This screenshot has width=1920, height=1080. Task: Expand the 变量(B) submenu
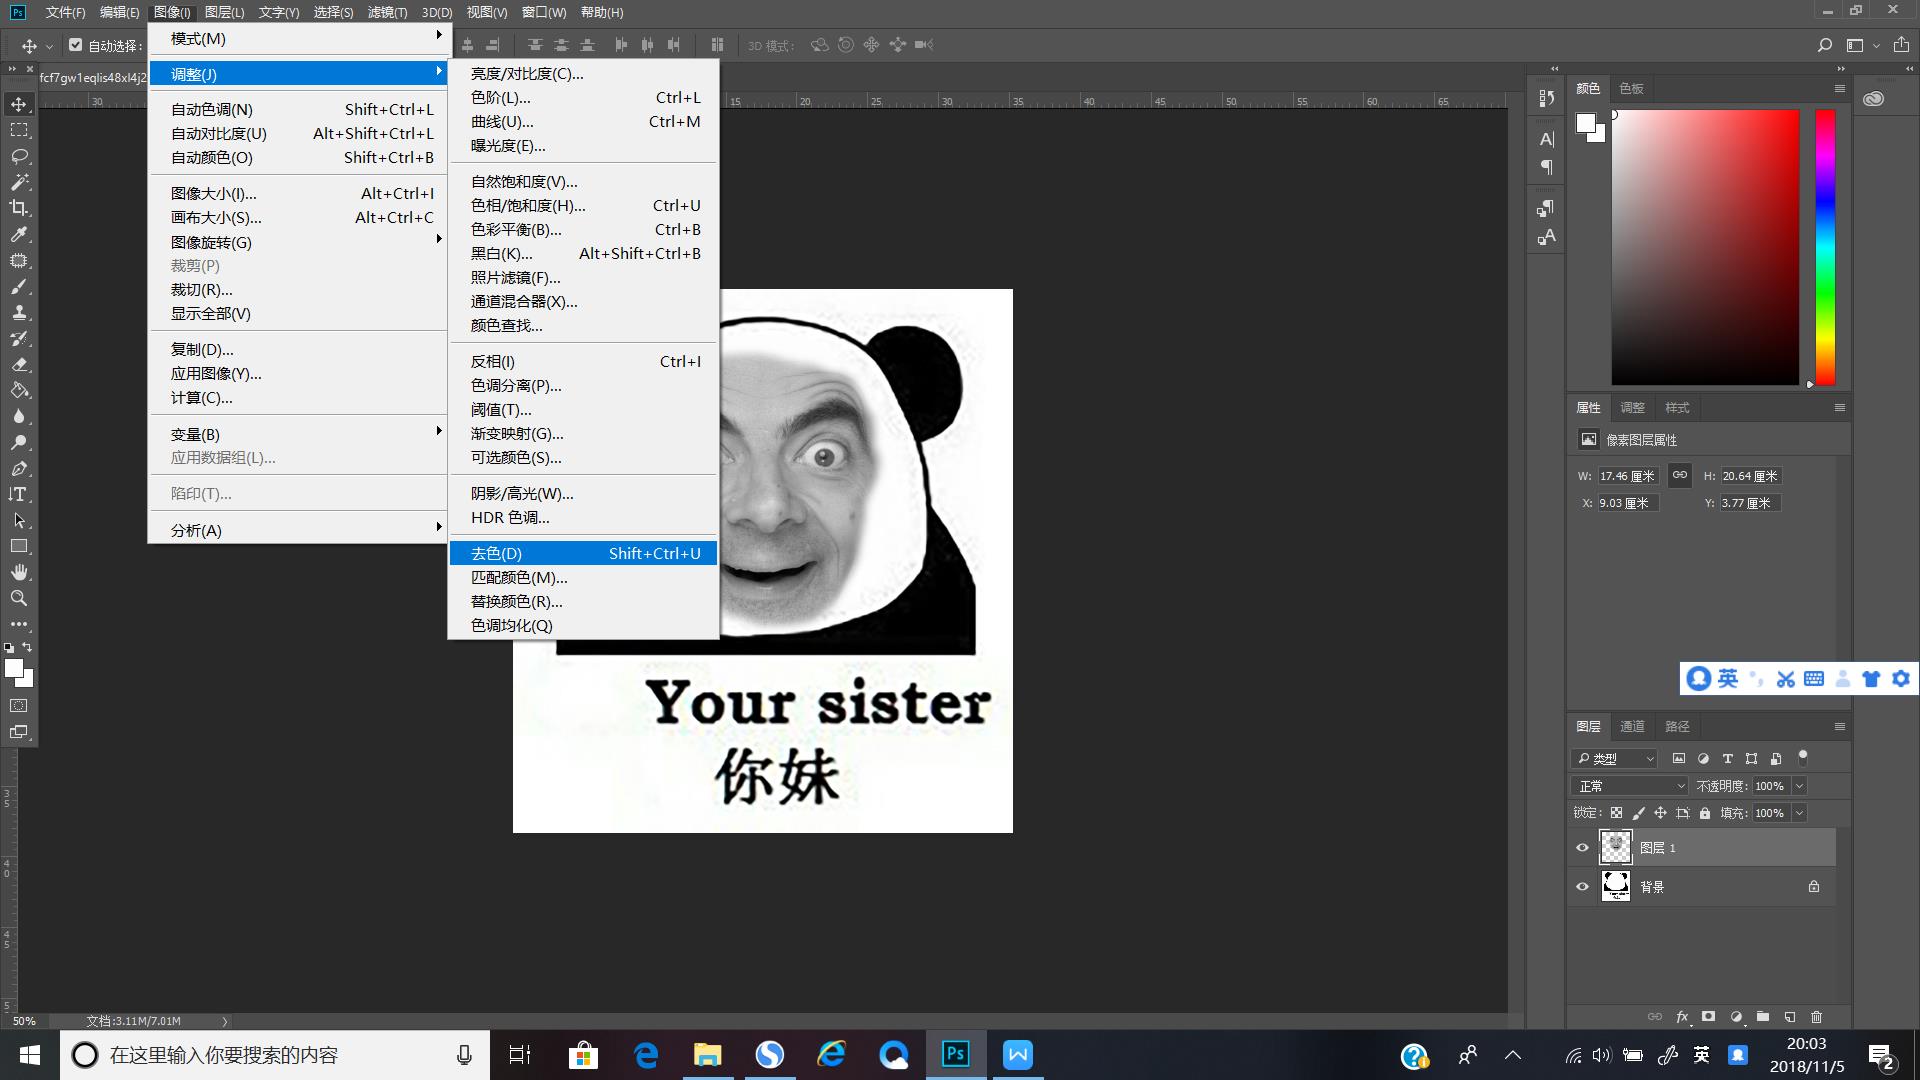(298, 434)
